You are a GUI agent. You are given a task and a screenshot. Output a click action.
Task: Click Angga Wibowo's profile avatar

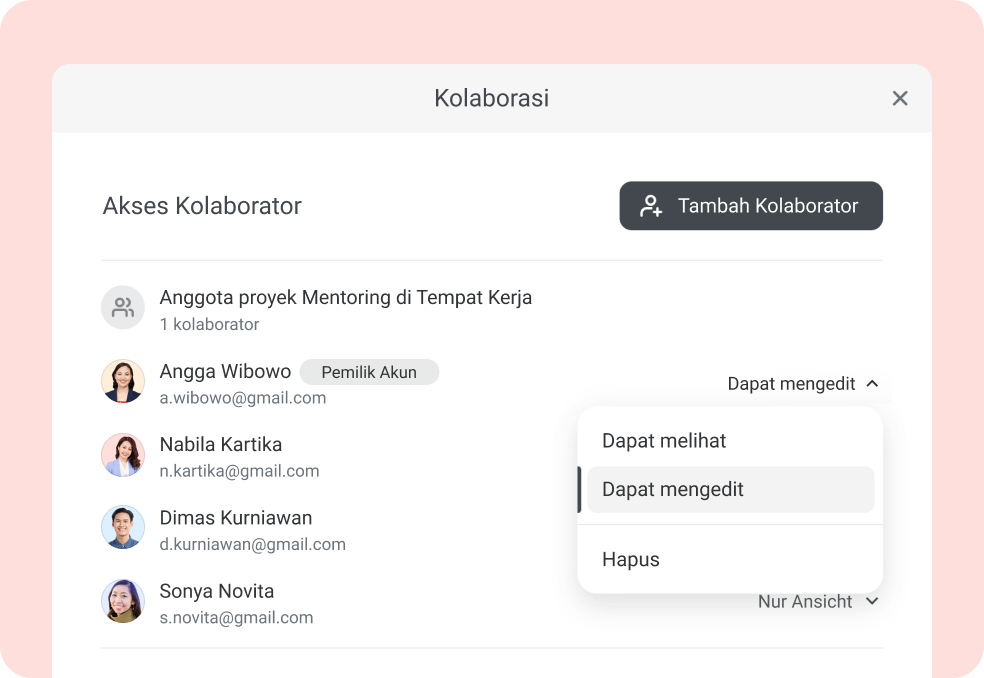pos(122,381)
